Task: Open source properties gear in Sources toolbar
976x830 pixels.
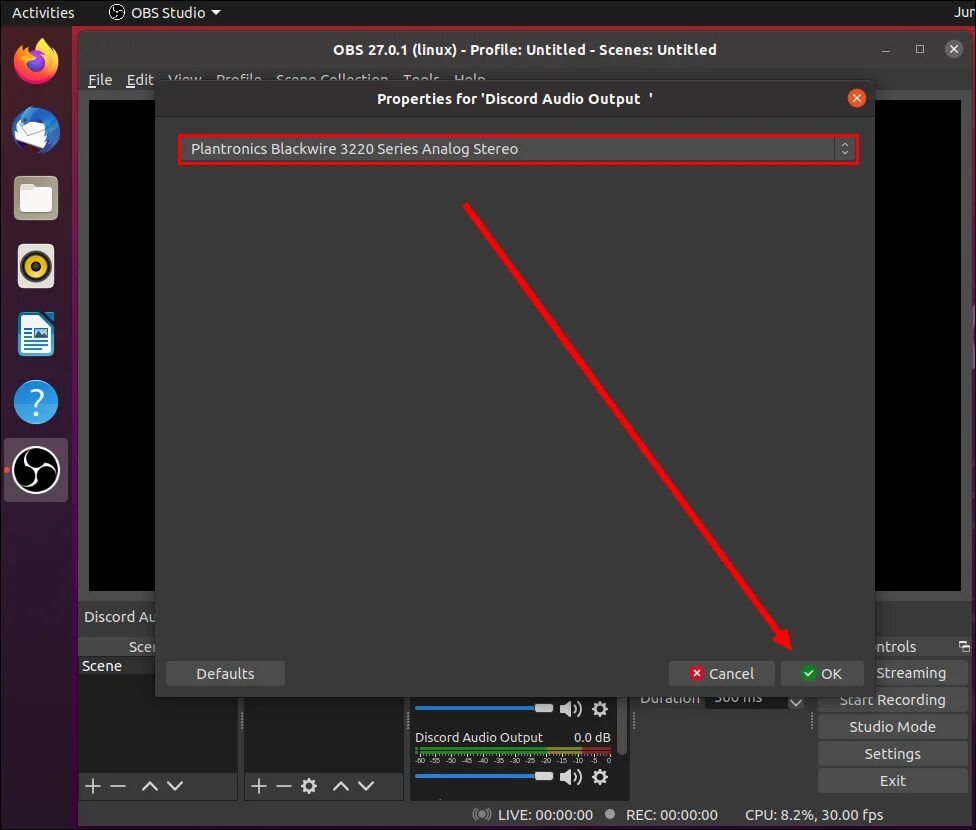Action: [309, 786]
